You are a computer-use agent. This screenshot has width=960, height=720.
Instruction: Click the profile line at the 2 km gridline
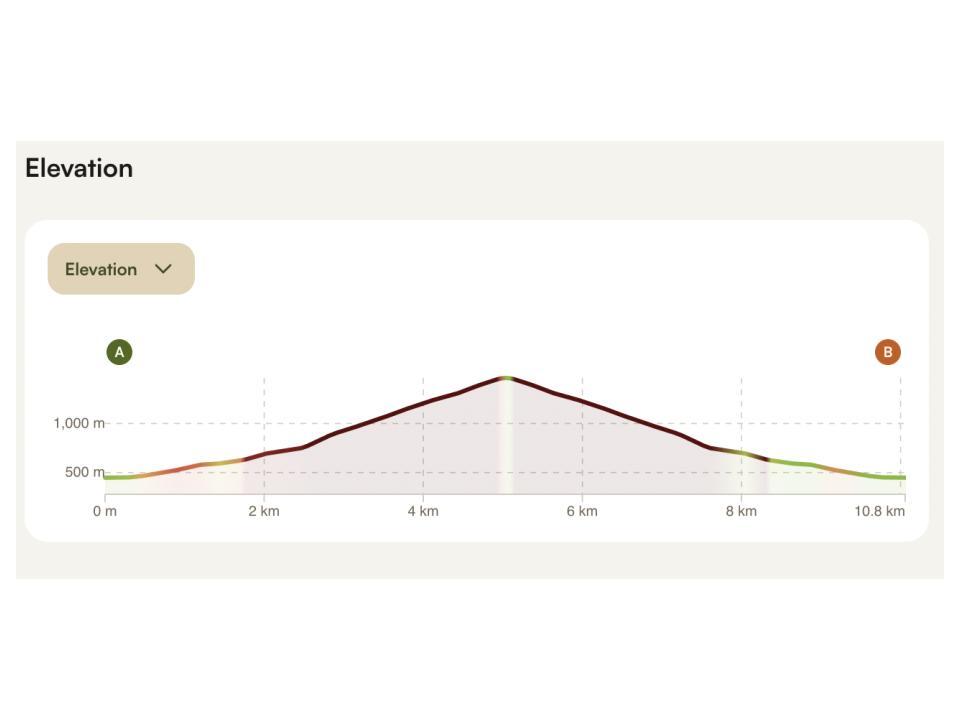[x=264, y=454]
